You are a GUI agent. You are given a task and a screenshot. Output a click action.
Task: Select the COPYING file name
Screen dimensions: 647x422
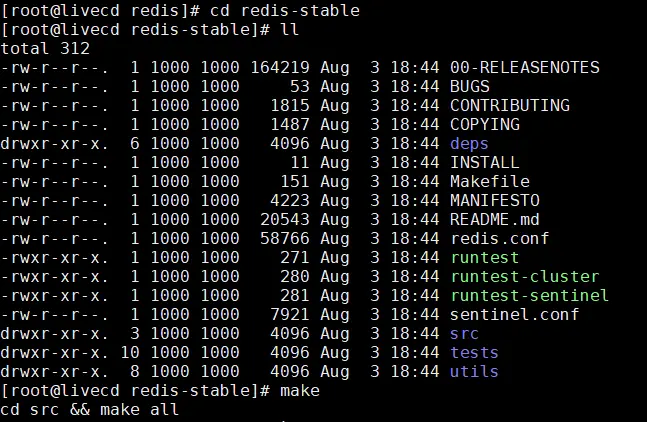pyautogui.click(x=485, y=124)
